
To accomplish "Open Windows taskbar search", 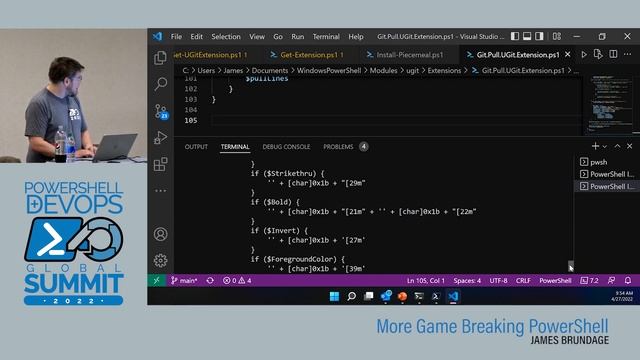I will (x=351, y=296).
